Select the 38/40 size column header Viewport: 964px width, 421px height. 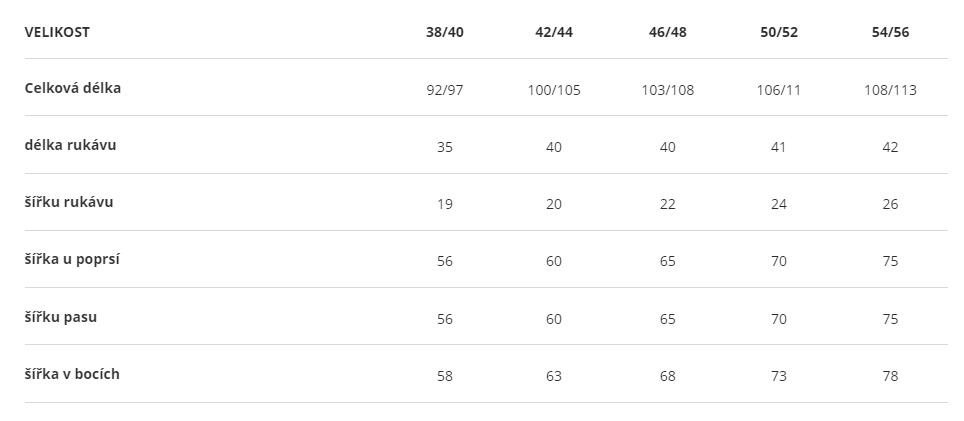point(444,32)
